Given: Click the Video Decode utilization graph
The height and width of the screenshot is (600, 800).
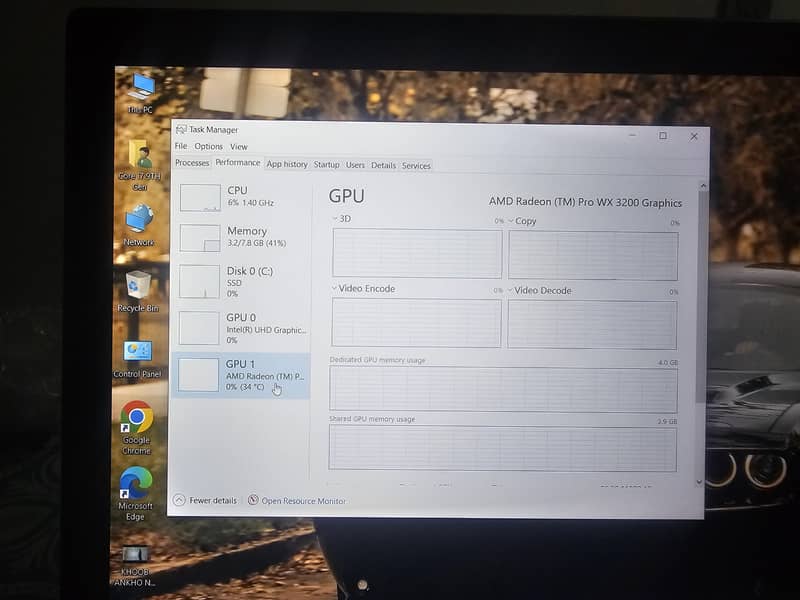Looking at the screenshot, I should 592,325.
